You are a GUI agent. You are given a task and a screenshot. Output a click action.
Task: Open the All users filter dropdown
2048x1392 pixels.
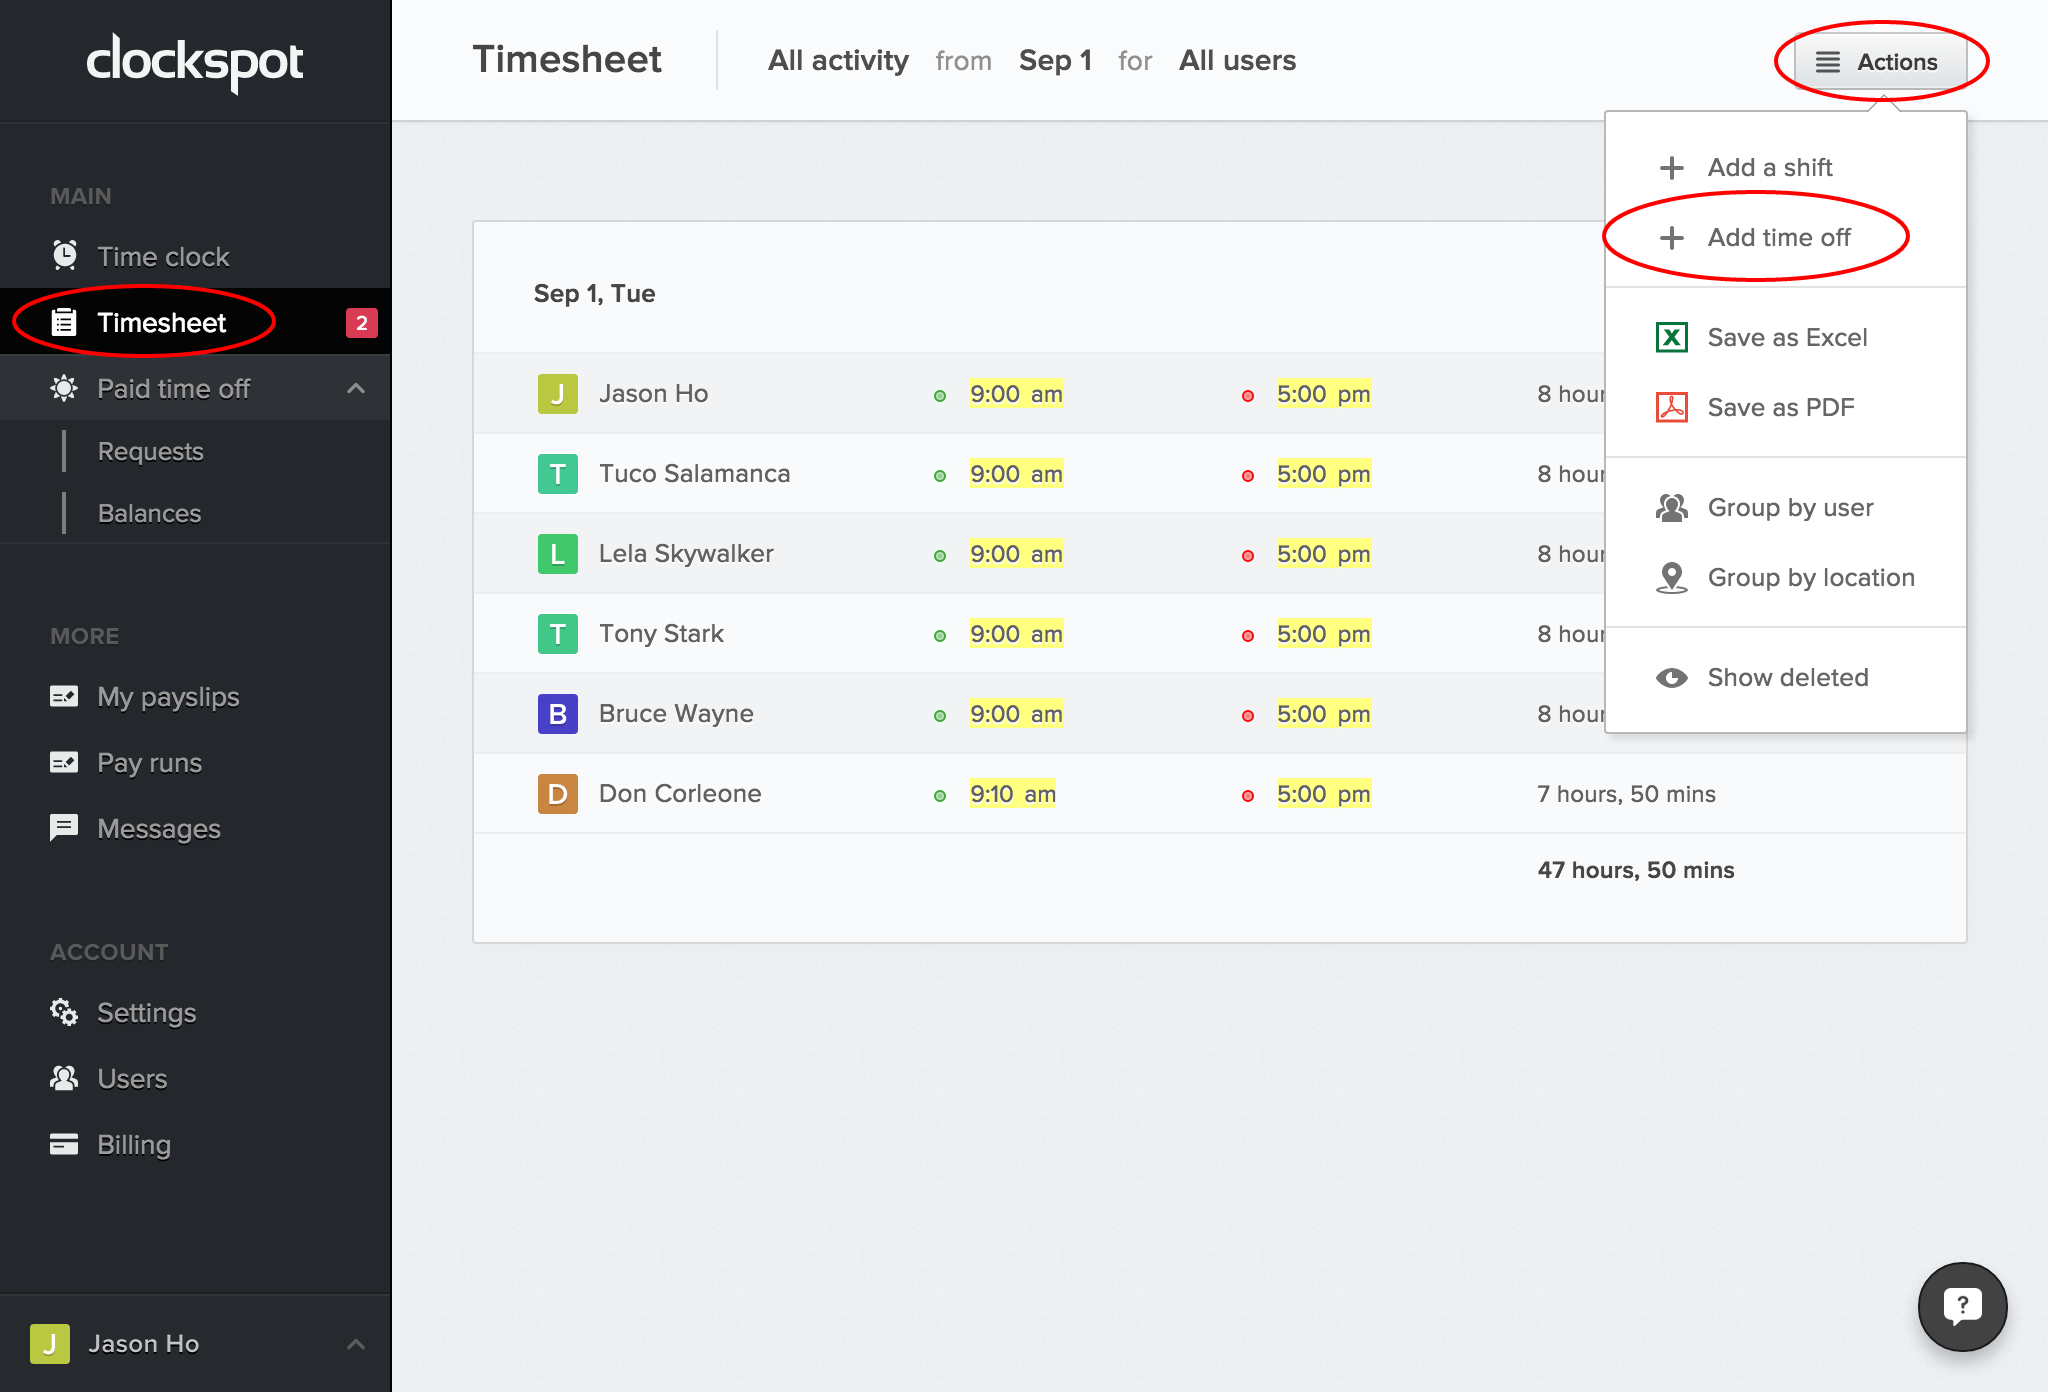1237,61
